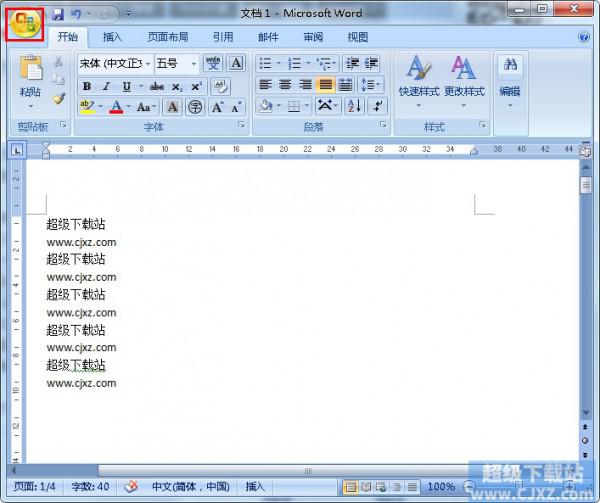Cut selection with scissors icon

(59, 61)
